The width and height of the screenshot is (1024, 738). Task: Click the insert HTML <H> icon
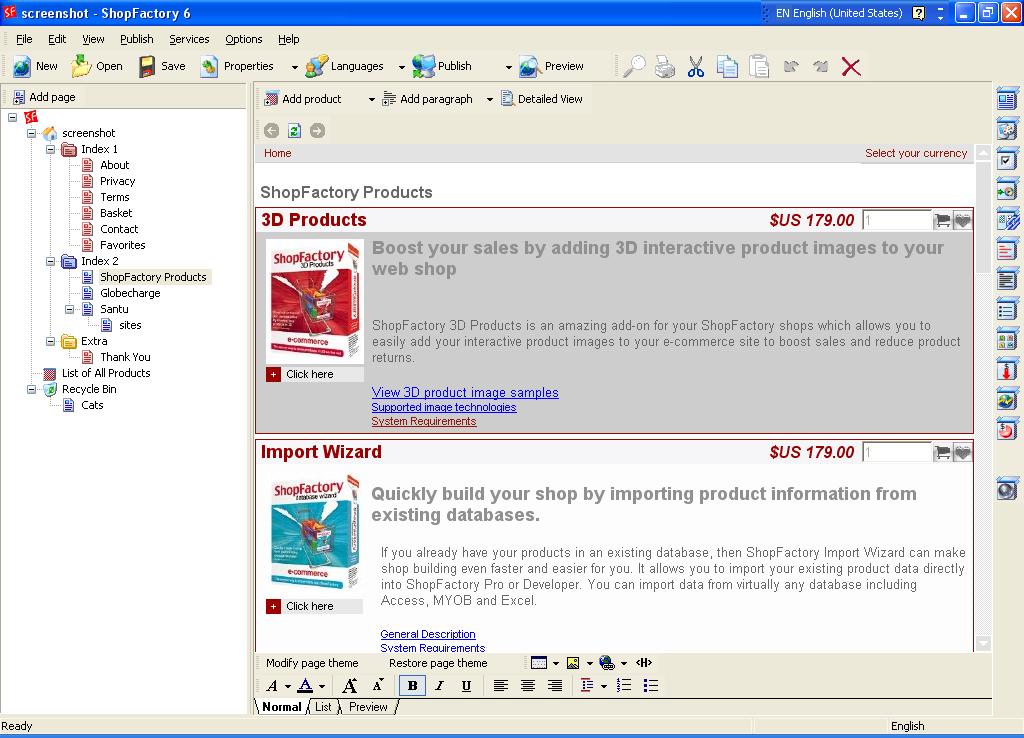click(x=644, y=663)
